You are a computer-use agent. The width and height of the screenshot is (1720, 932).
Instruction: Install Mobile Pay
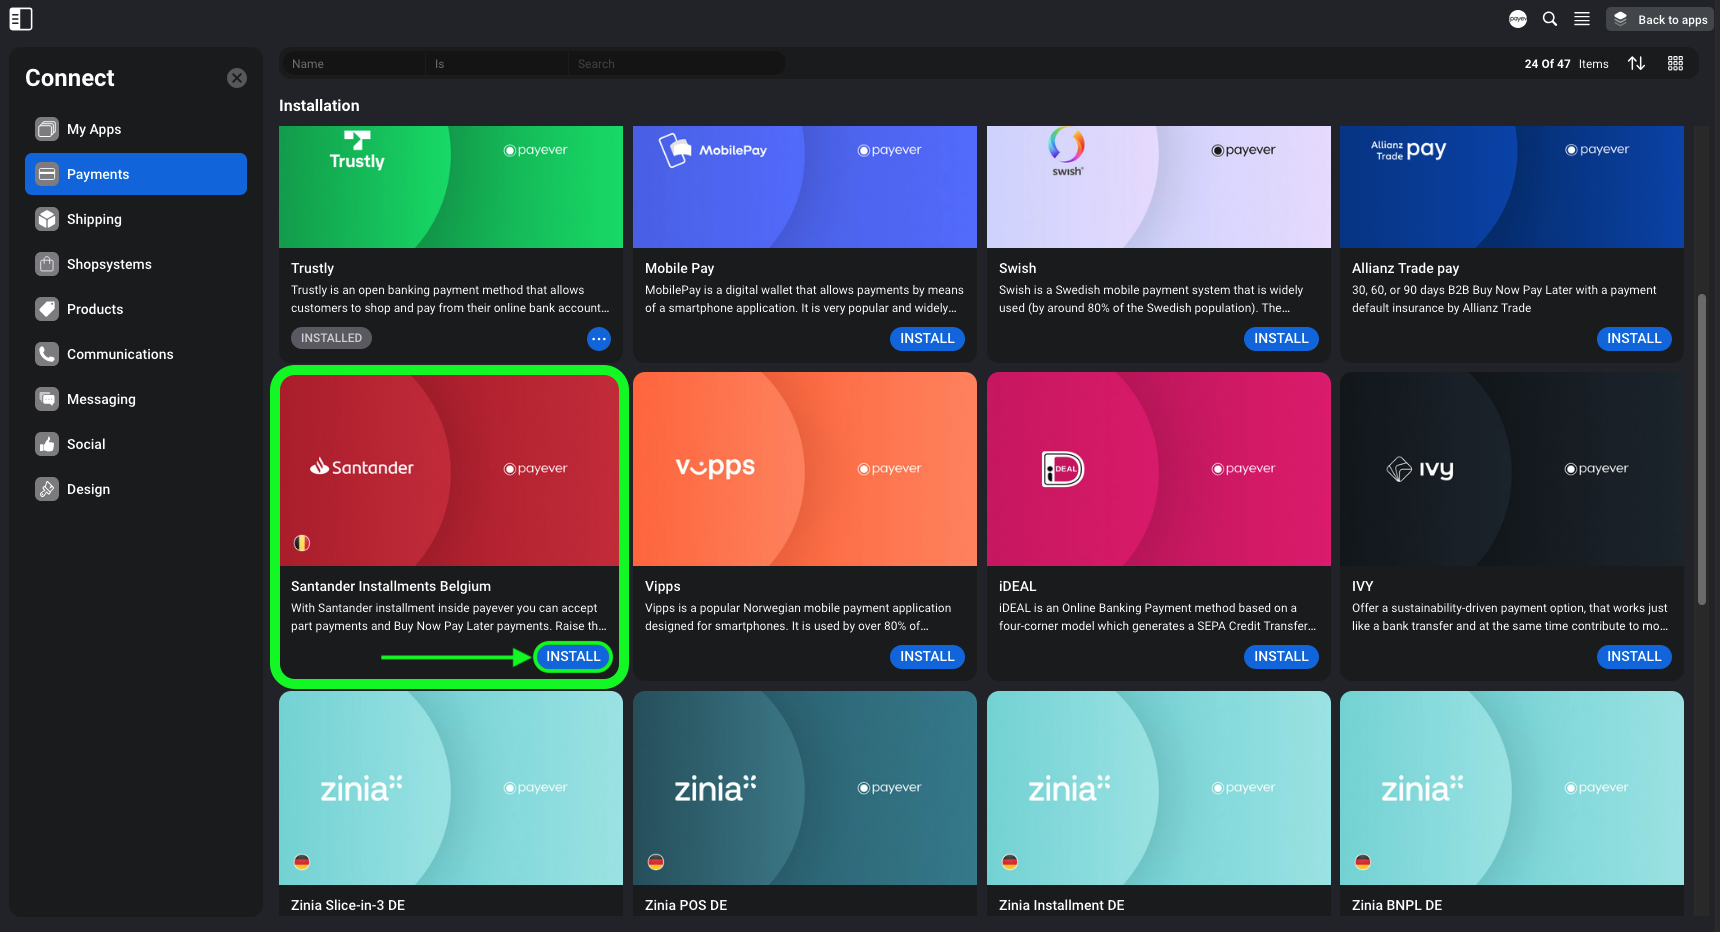[927, 339]
